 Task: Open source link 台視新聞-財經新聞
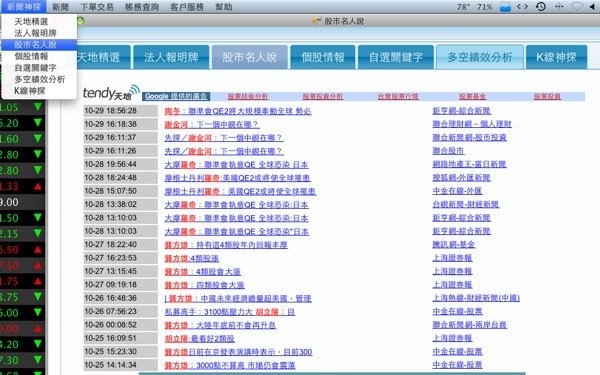(x=466, y=204)
